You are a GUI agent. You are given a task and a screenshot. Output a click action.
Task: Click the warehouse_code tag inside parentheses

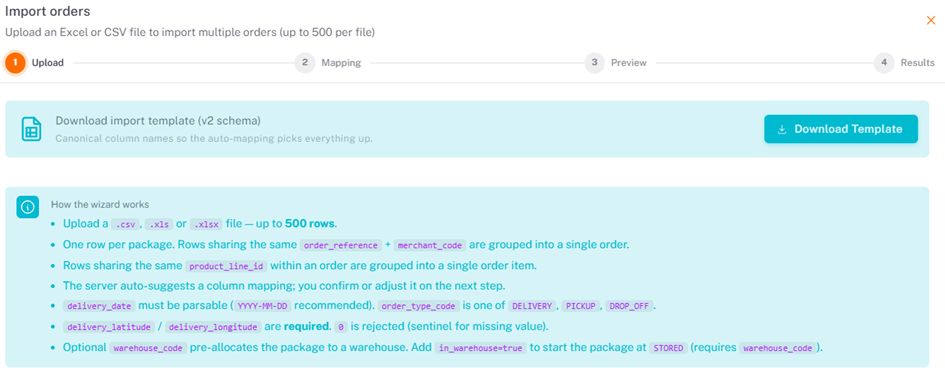click(778, 348)
